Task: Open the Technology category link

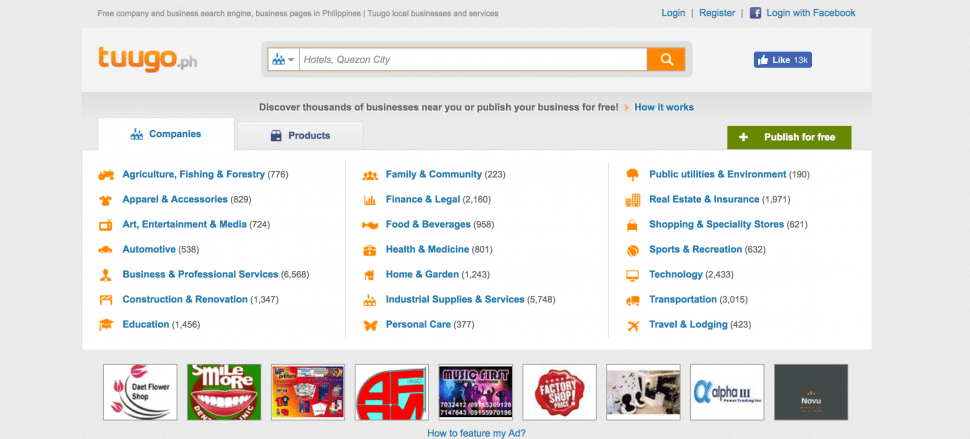Action: point(676,274)
